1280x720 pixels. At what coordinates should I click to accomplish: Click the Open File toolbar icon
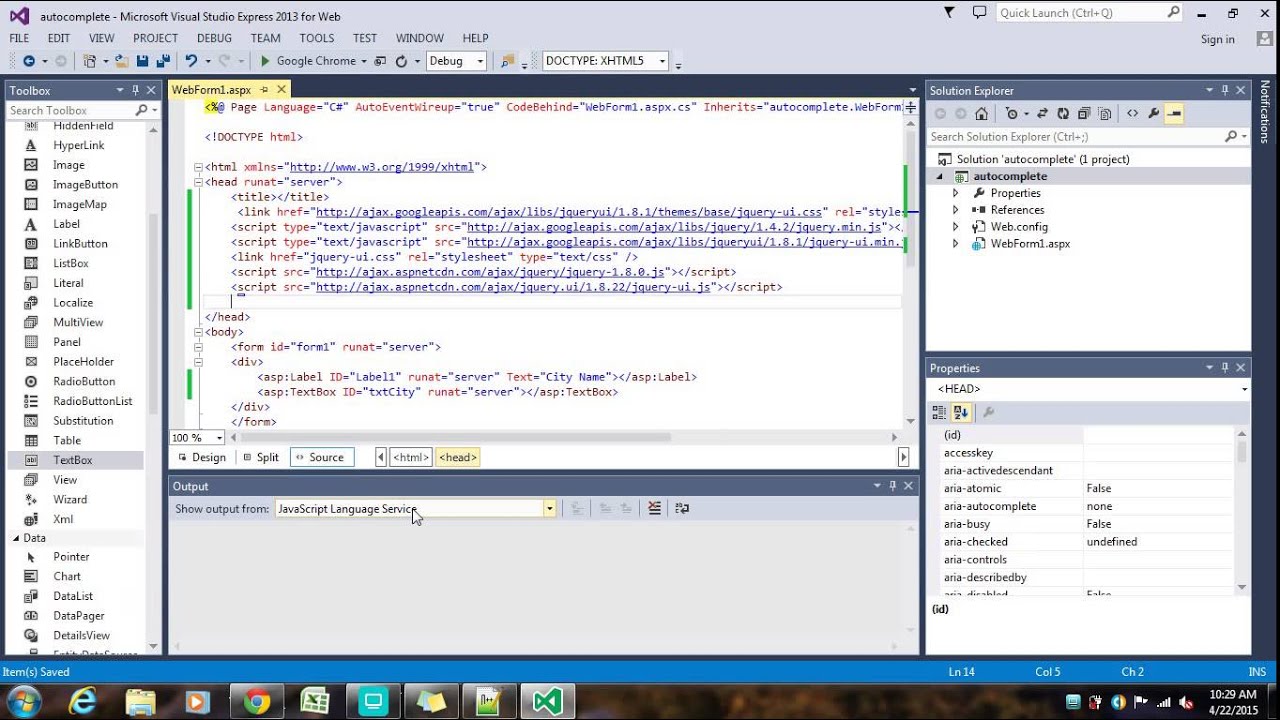pos(121,61)
